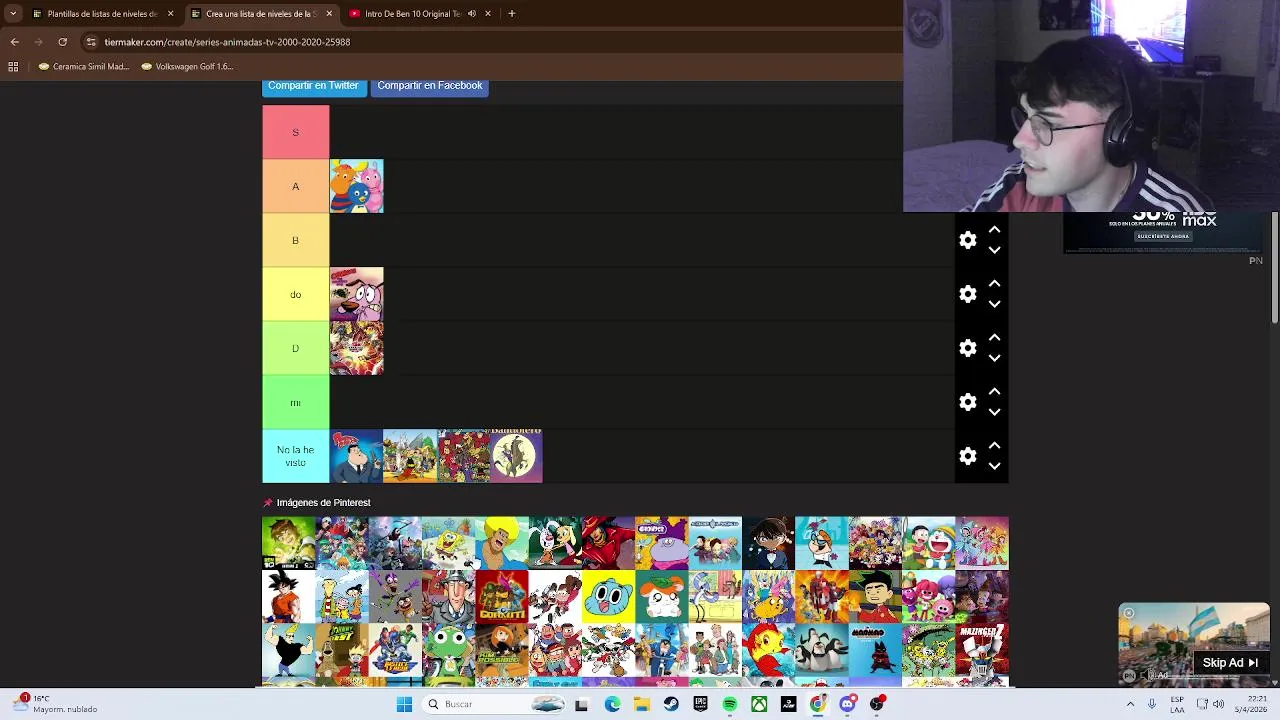This screenshot has height=720, width=1280.
Task: Click the red S tier label
Action: point(296,132)
